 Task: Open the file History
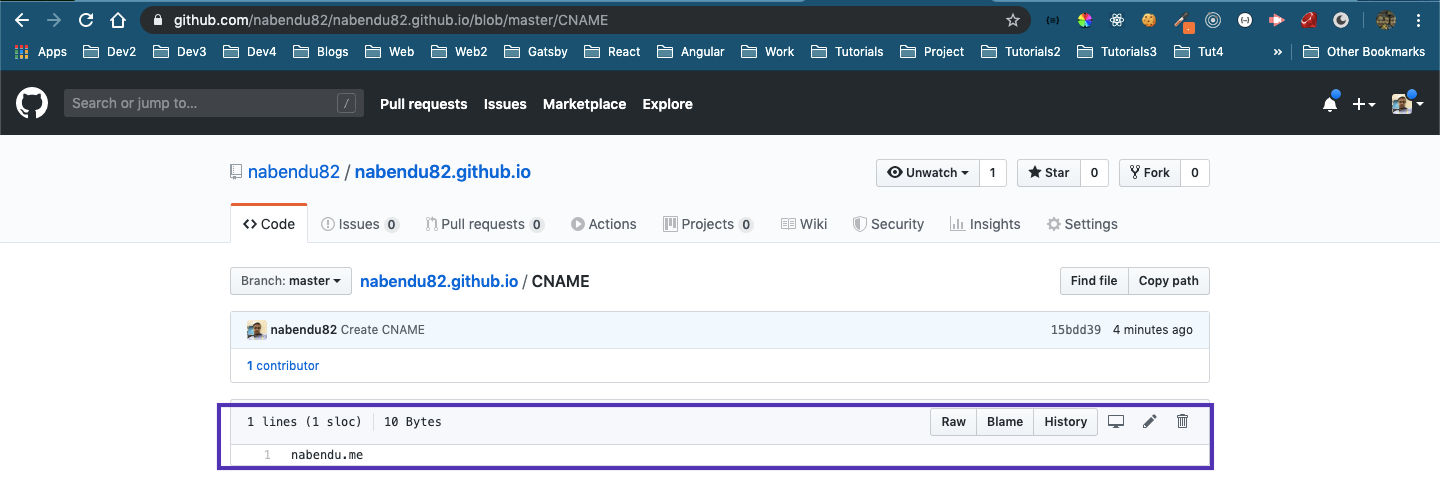pos(1066,422)
